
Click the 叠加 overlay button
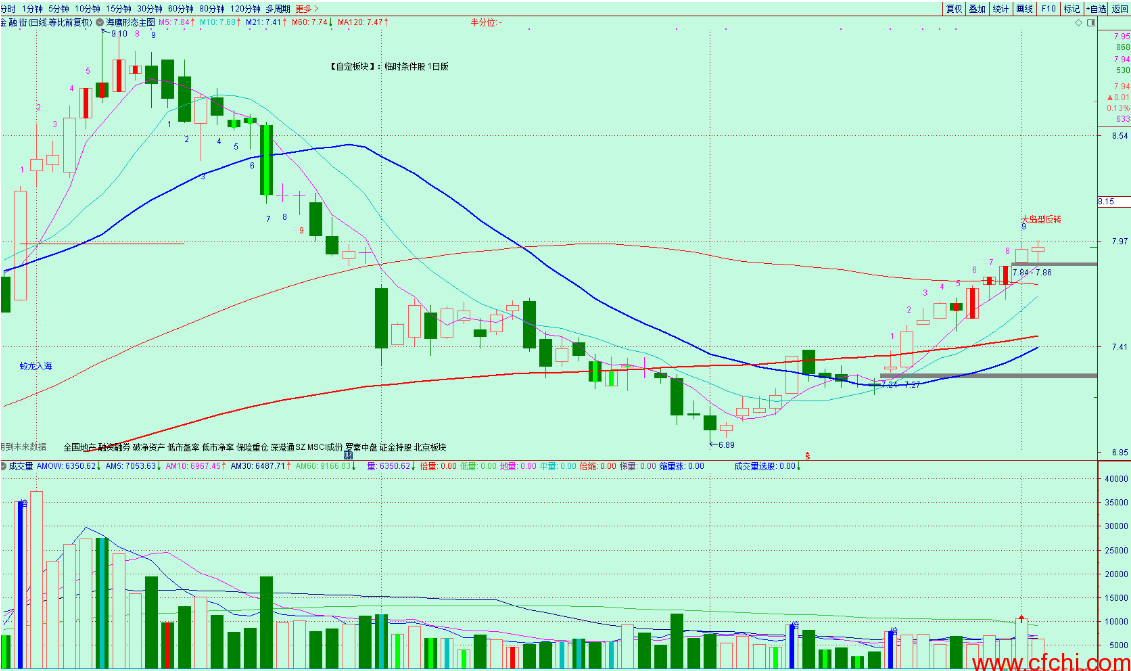point(977,9)
